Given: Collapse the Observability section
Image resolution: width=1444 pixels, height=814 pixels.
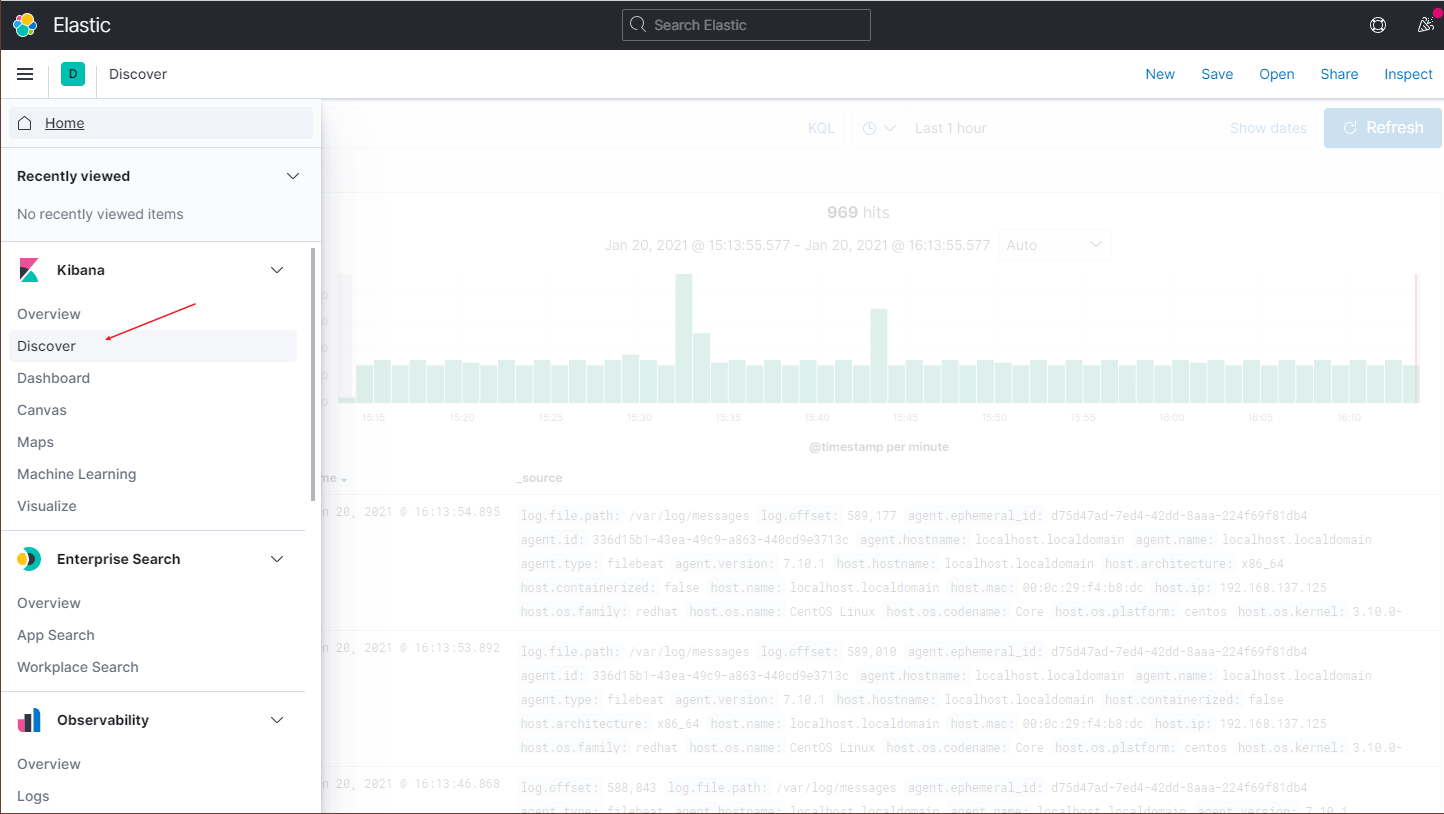Looking at the screenshot, I should 277,720.
